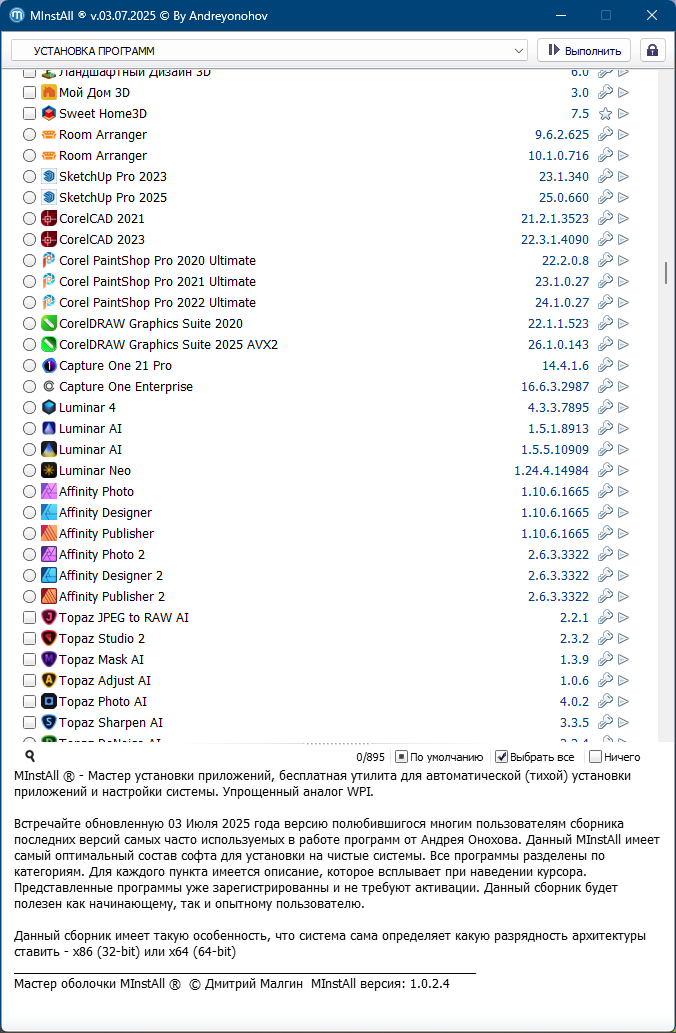Select the Affinity Publisher 2 radio button
Screen dimensions: 676x1033
[x=29, y=596]
